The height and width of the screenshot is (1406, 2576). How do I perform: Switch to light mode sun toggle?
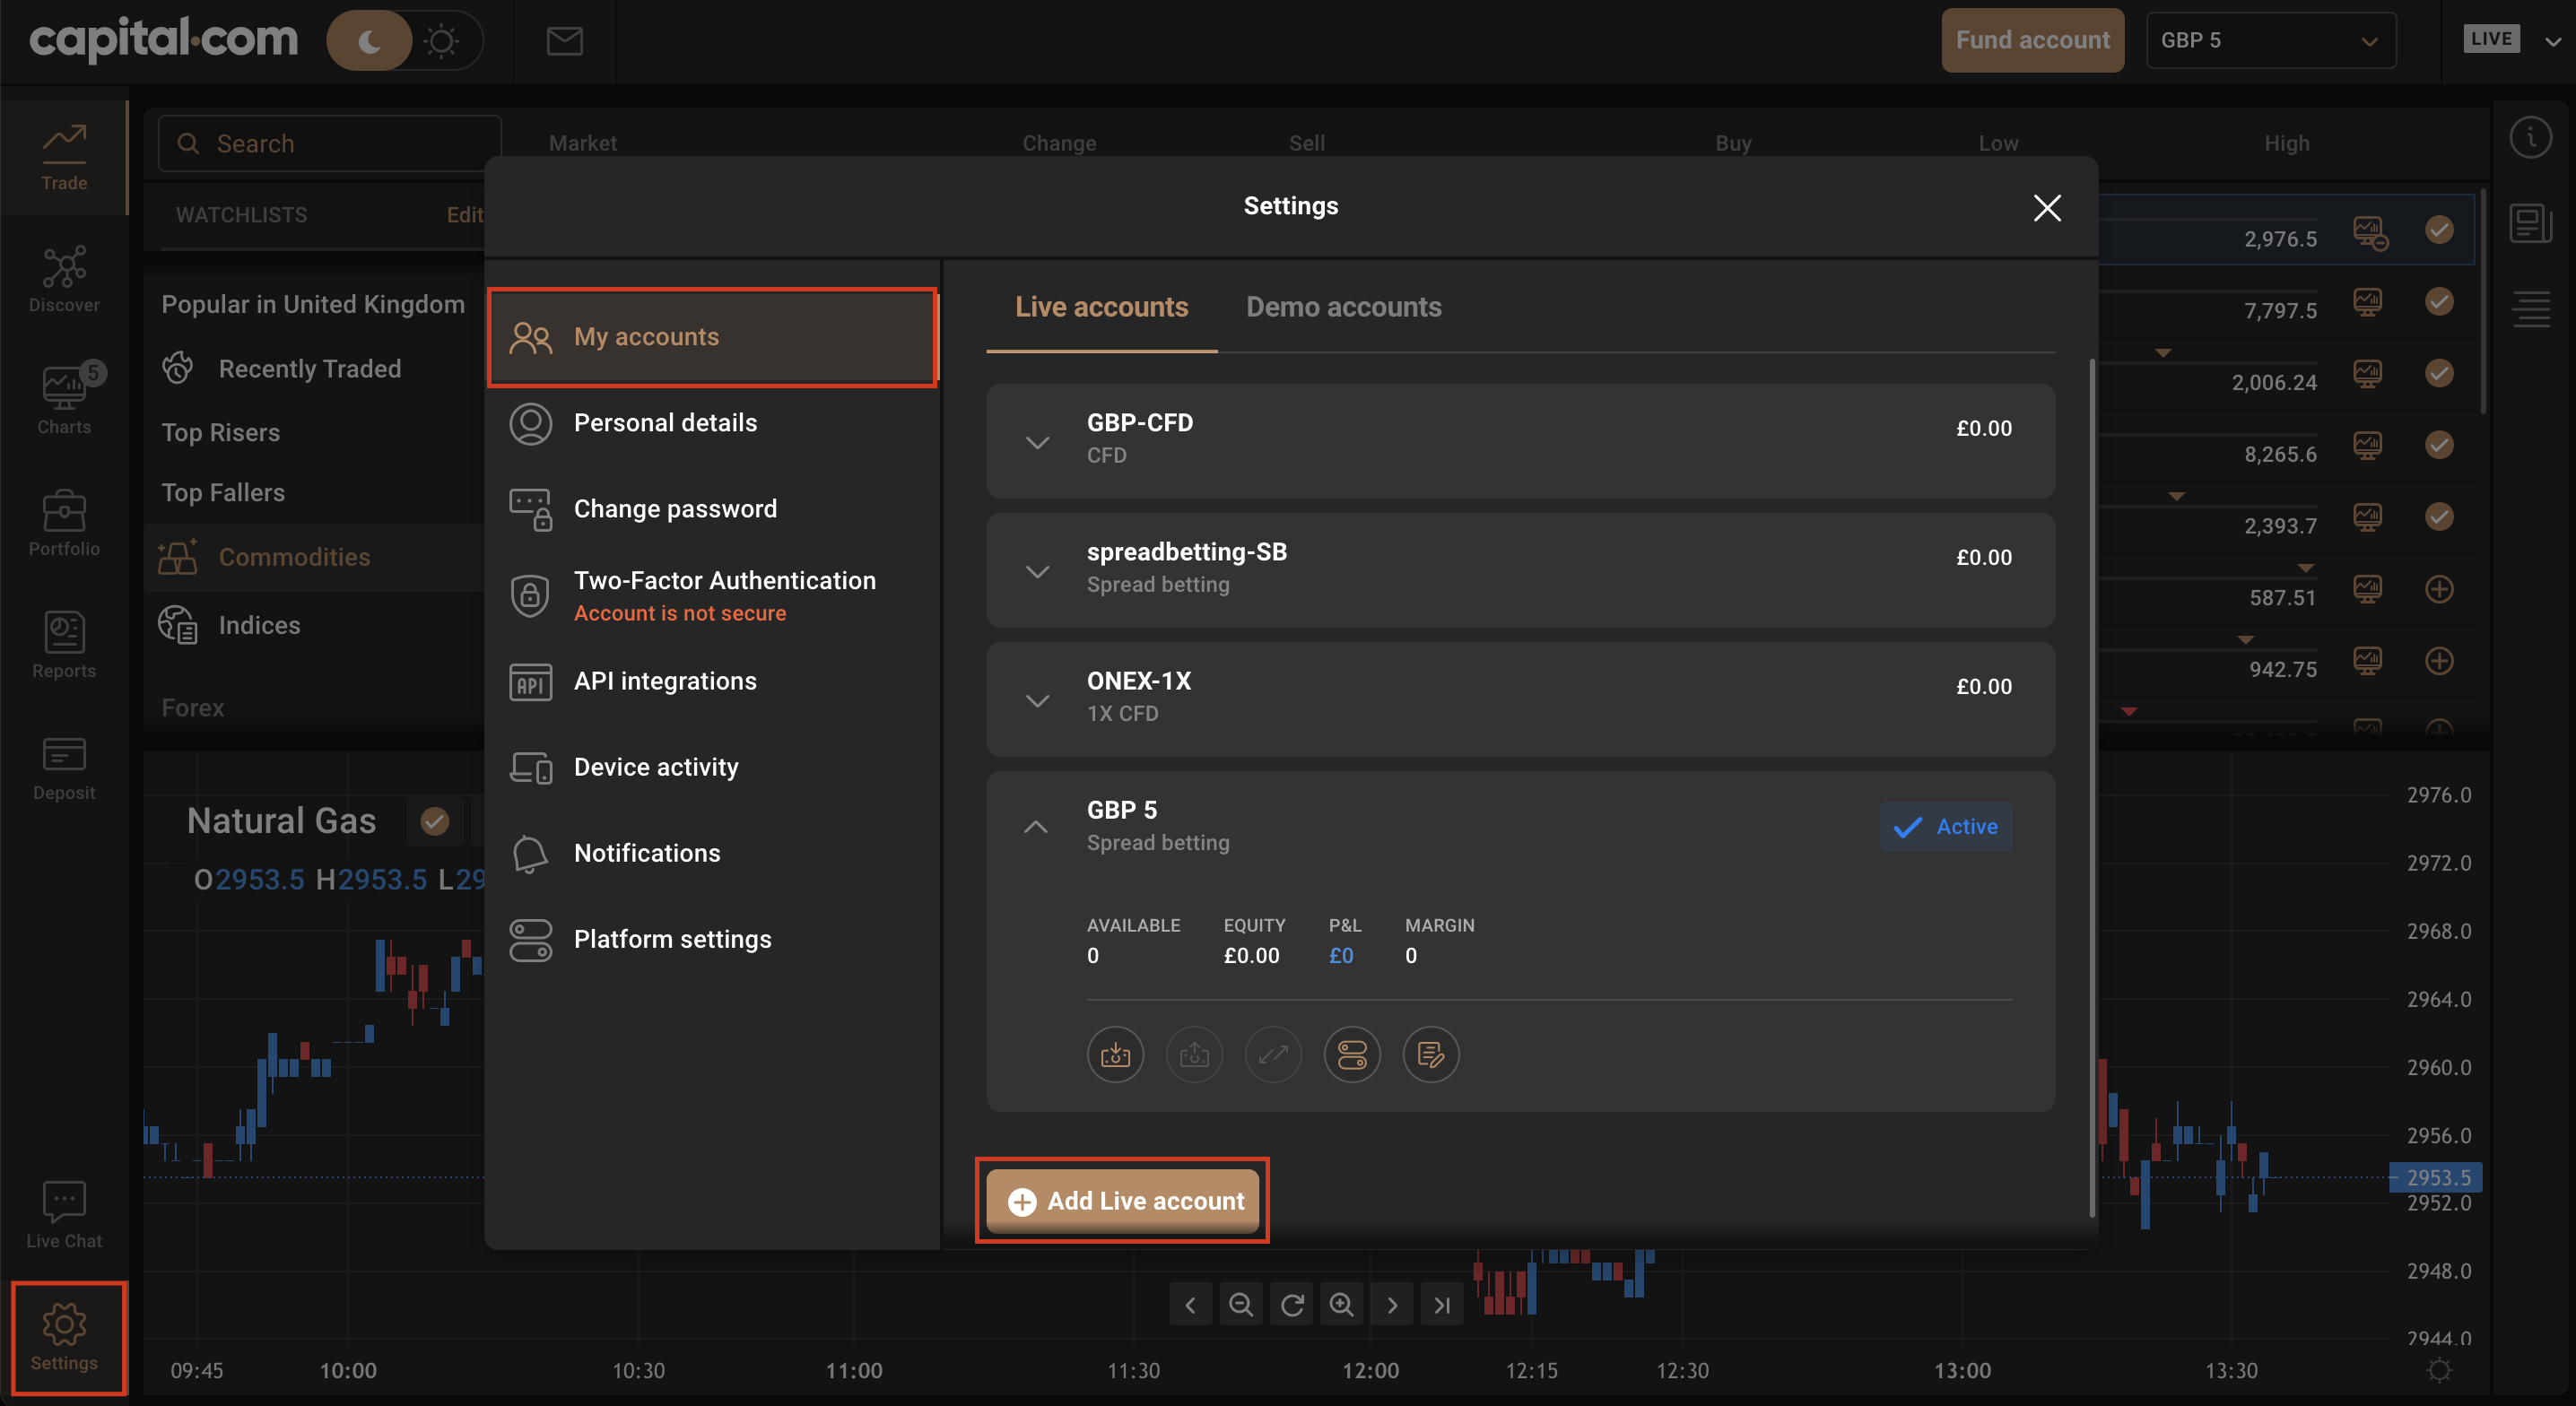441,41
